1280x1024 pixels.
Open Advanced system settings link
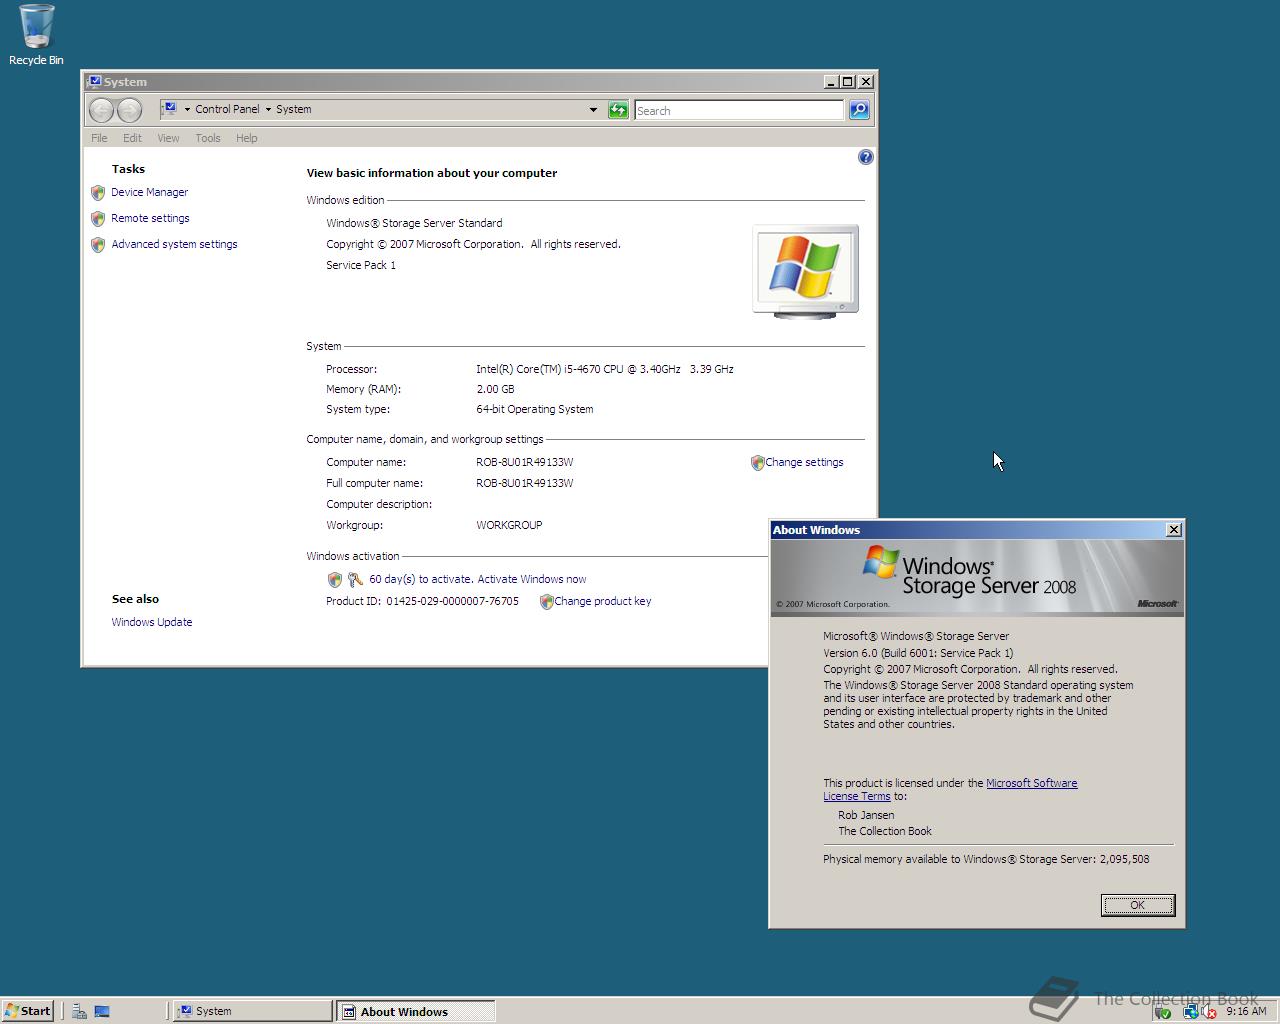(174, 244)
